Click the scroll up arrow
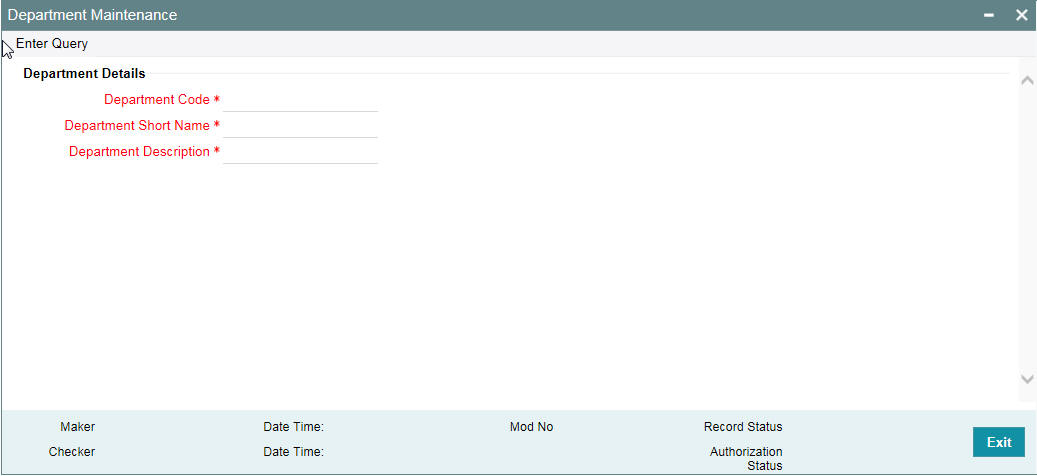Viewport: 1037px width, 476px height. pyautogui.click(x=1027, y=80)
